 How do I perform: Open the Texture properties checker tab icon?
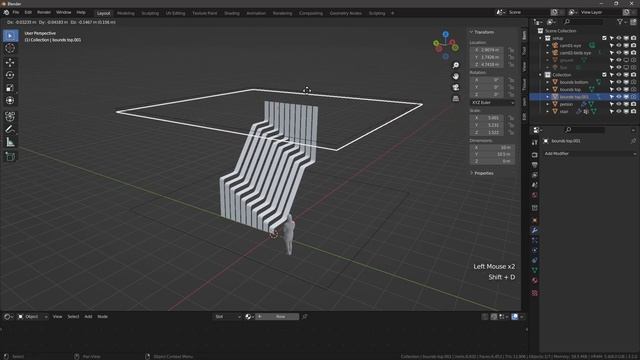535,293
